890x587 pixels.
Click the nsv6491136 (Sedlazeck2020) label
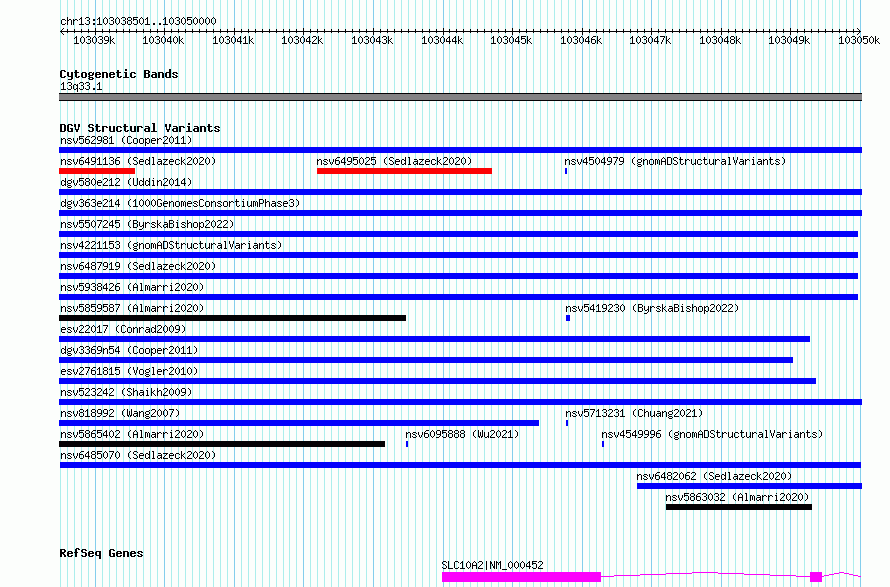(x=138, y=161)
